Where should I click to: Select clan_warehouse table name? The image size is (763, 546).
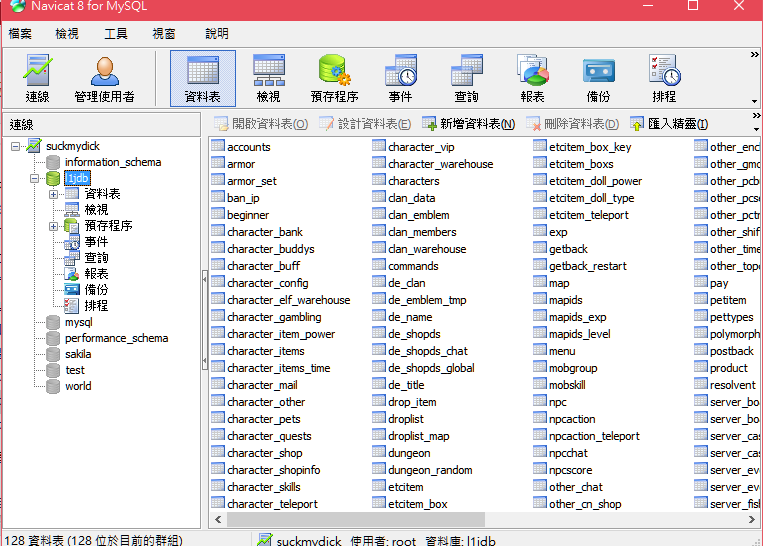click(427, 249)
